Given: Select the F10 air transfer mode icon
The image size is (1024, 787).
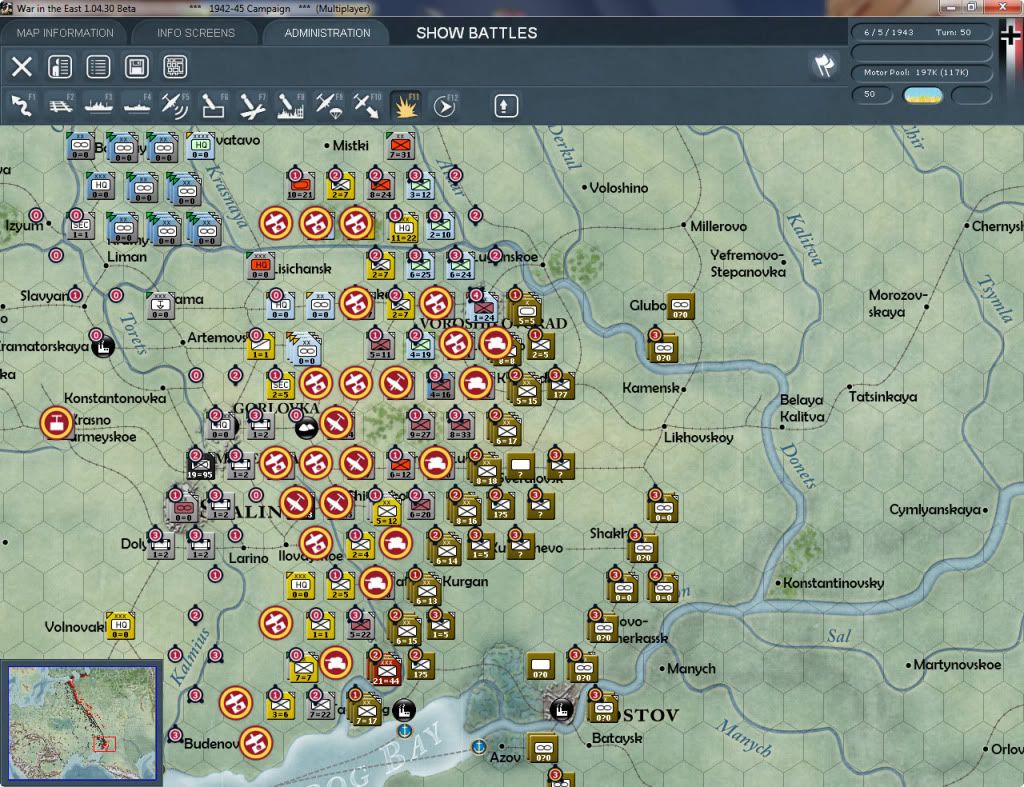Looking at the screenshot, I should click(367, 106).
